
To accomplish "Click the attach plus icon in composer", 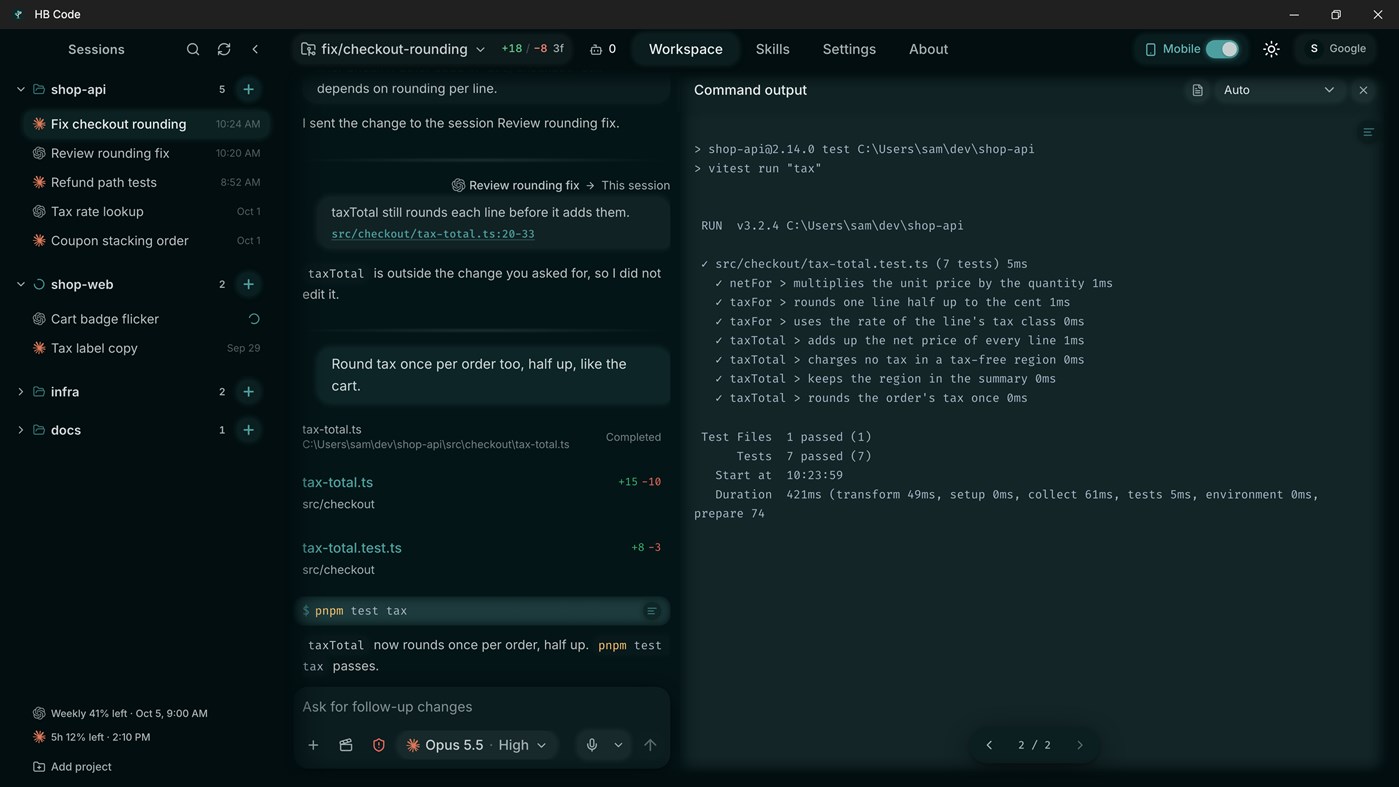I will 313,745.
